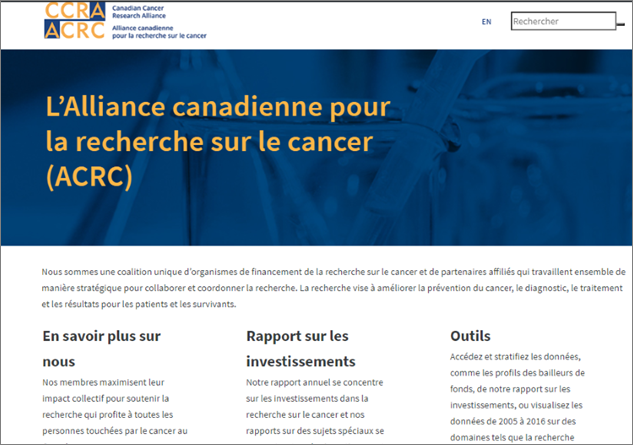Switch language via EN link

(x=486, y=22)
